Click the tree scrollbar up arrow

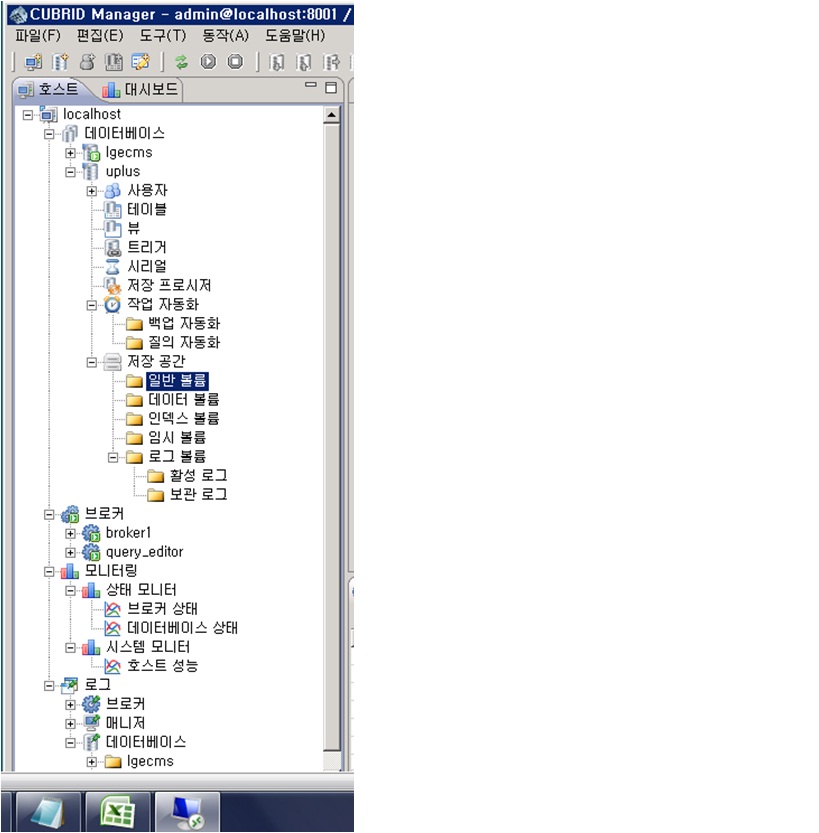331,115
